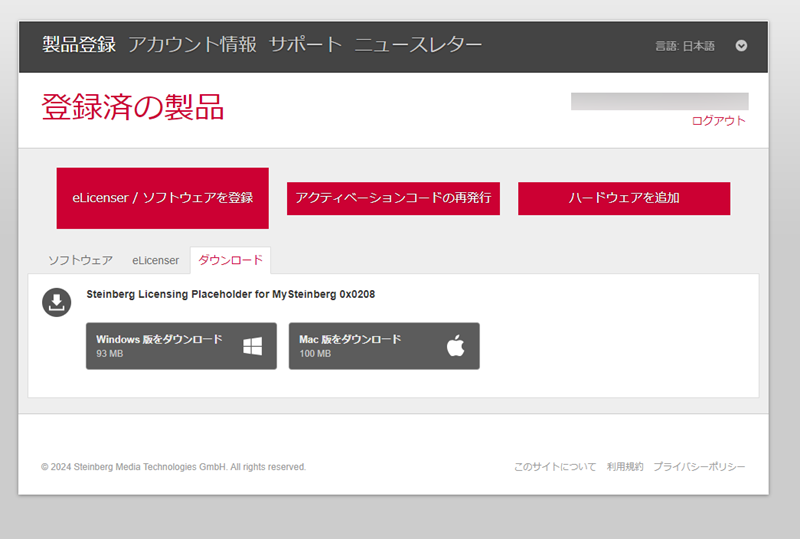Screen dimensions: 800x539
Task: Switch to the ソフトウェア tab
Action: tap(81, 260)
